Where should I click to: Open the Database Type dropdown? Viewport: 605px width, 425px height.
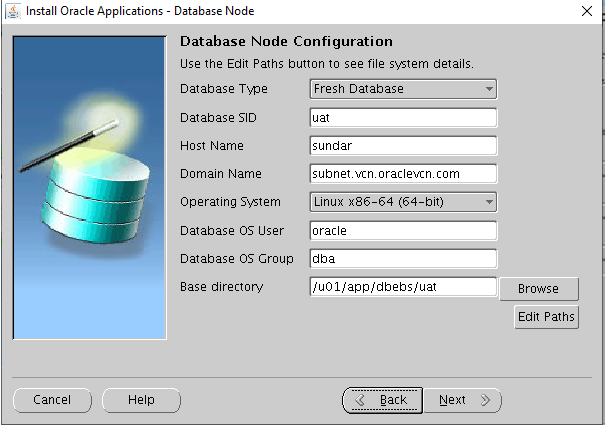point(403,89)
